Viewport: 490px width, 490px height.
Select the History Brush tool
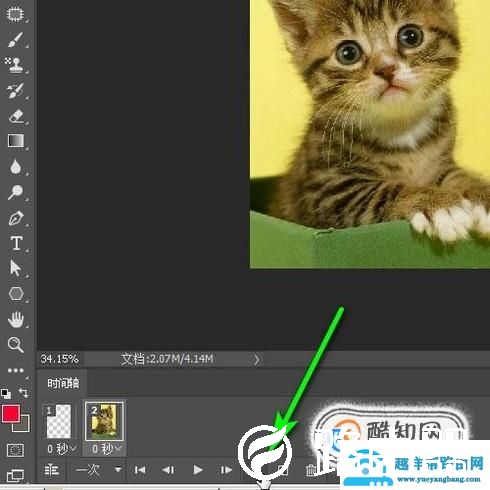click(x=15, y=90)
